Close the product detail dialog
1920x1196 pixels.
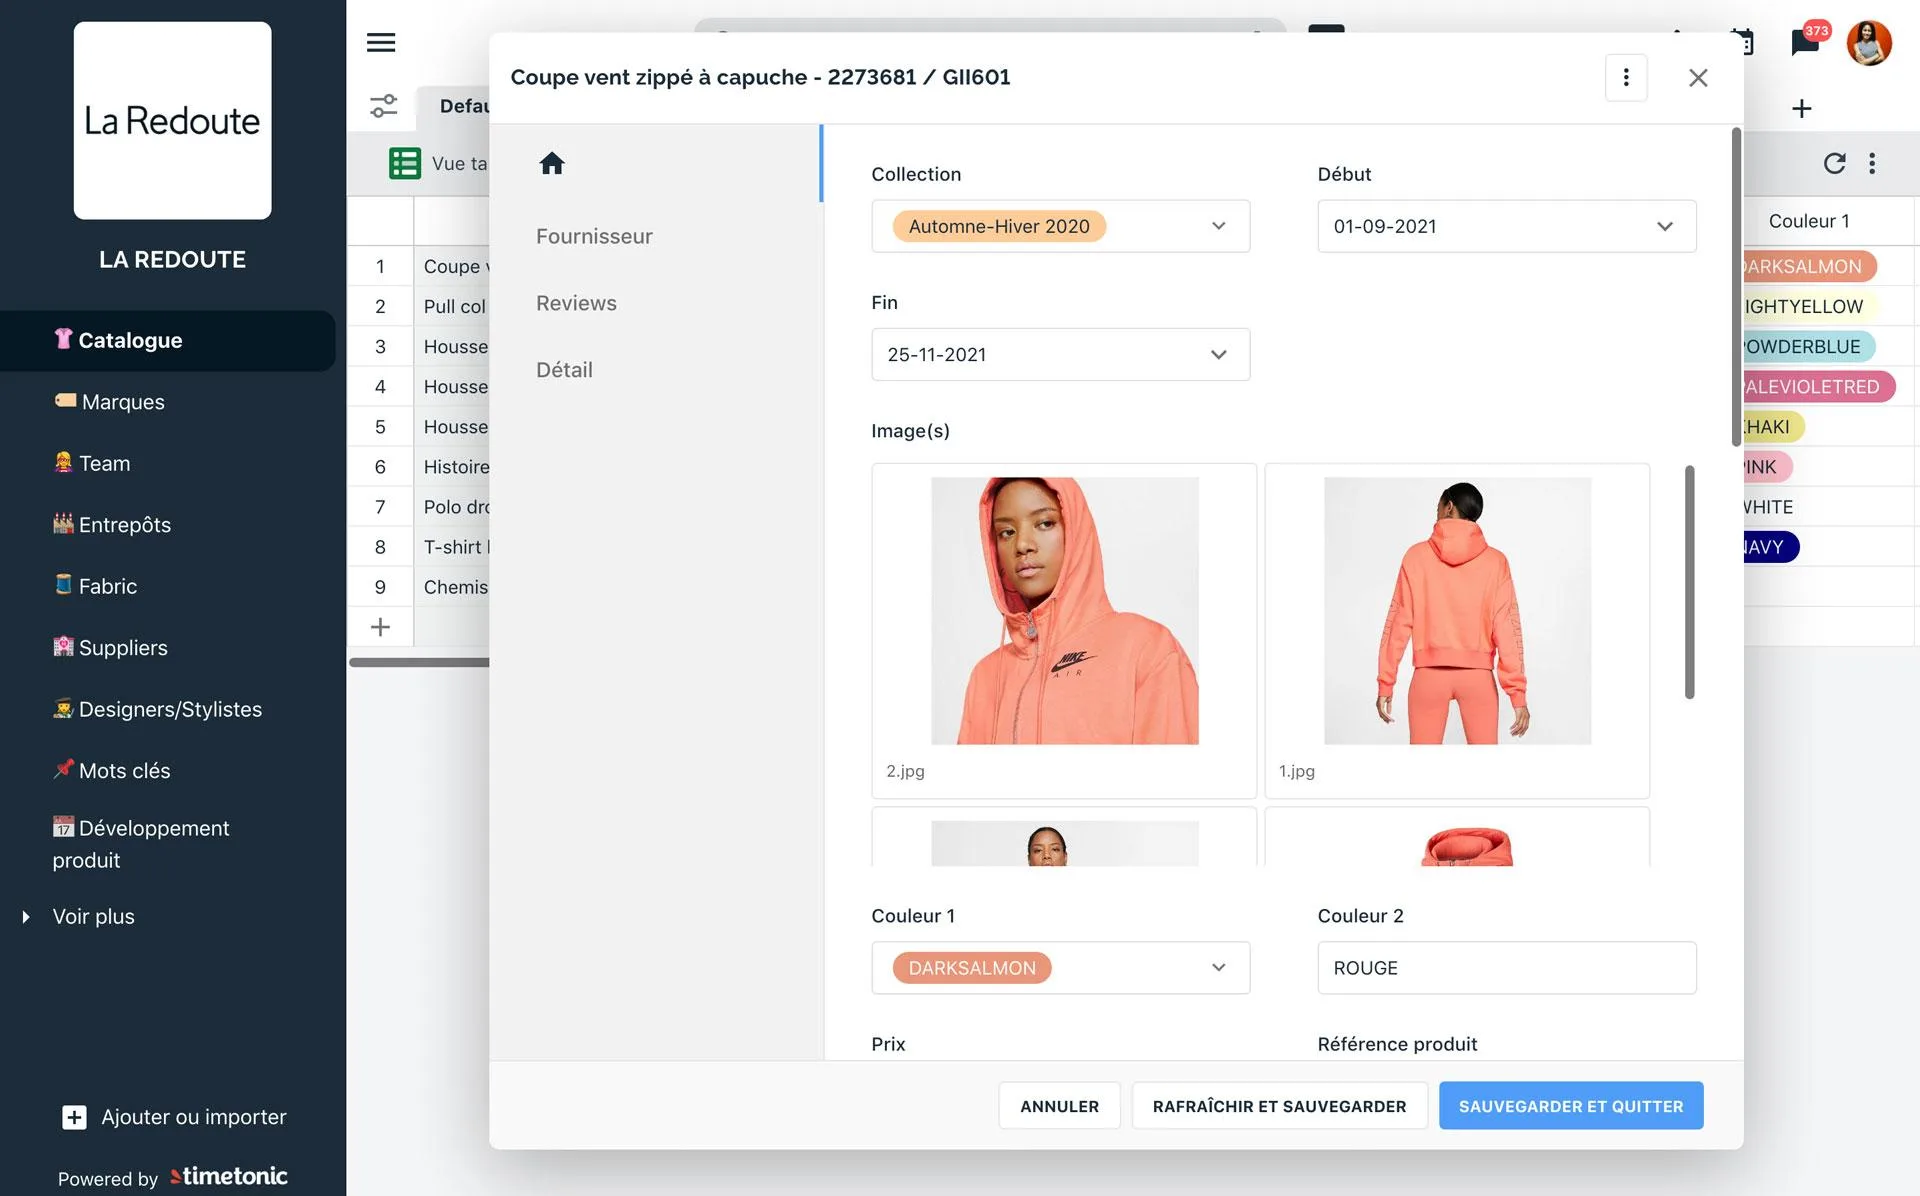click(1698, 77)
